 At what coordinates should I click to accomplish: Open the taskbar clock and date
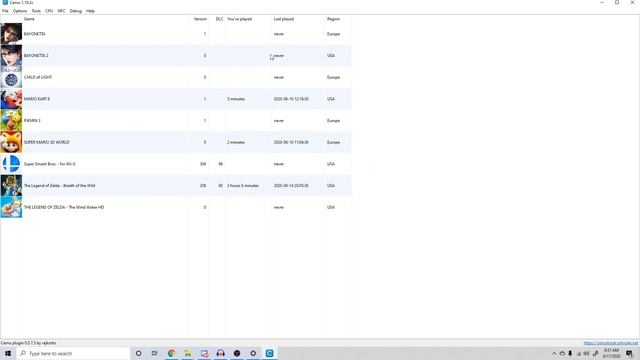[611, 353]
